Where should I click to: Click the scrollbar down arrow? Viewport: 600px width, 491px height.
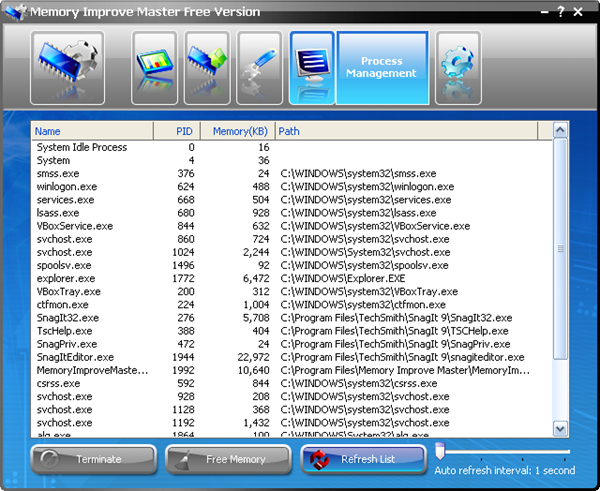[x=560, y=429]
